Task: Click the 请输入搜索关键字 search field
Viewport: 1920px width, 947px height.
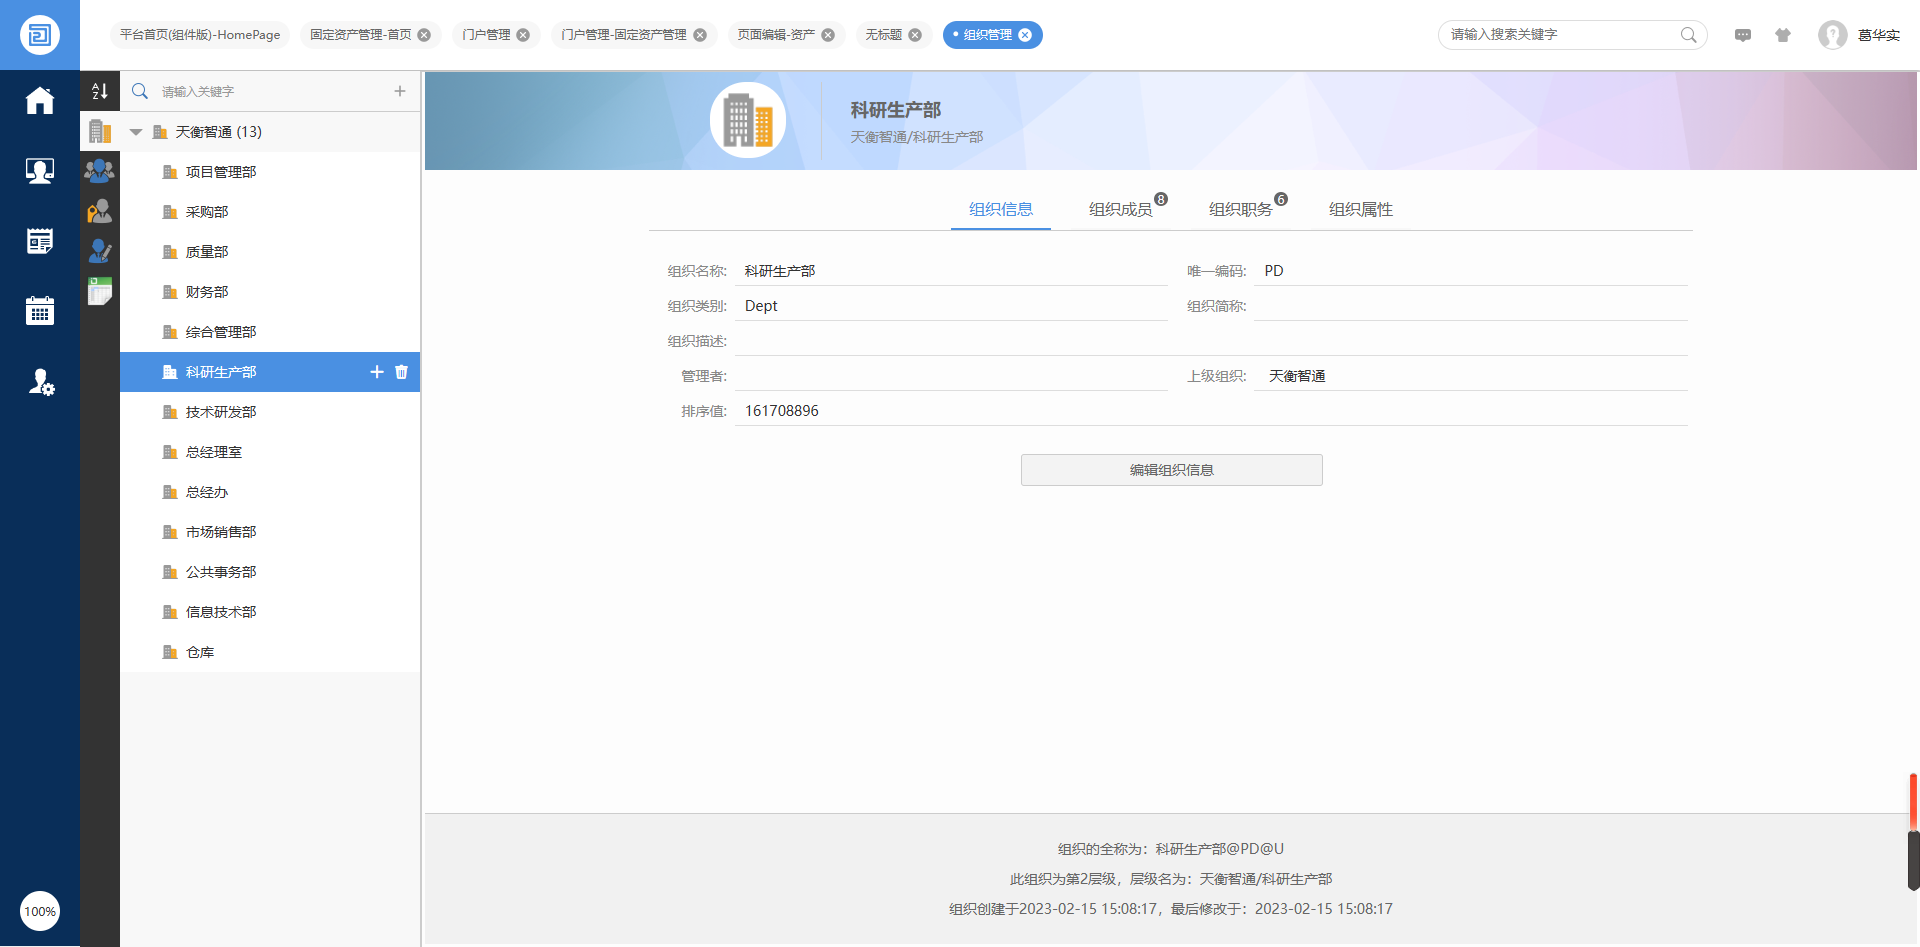Action: 1560,35
